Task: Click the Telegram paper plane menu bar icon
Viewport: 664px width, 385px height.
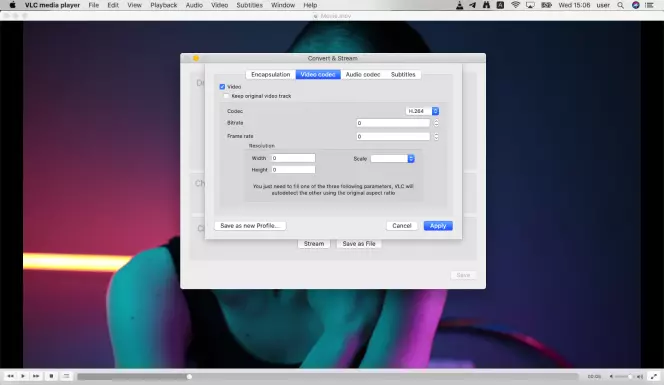Action: [x=473, y=5]
